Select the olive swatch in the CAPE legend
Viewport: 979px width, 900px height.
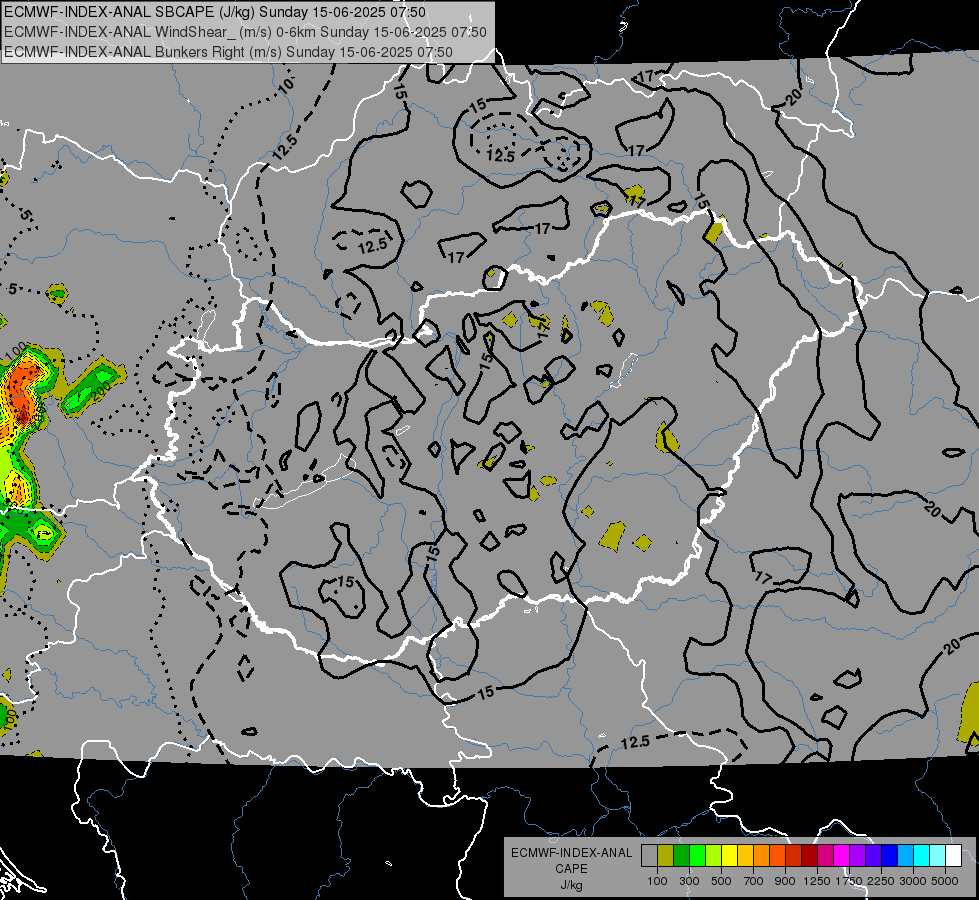(x=666, y=855)
